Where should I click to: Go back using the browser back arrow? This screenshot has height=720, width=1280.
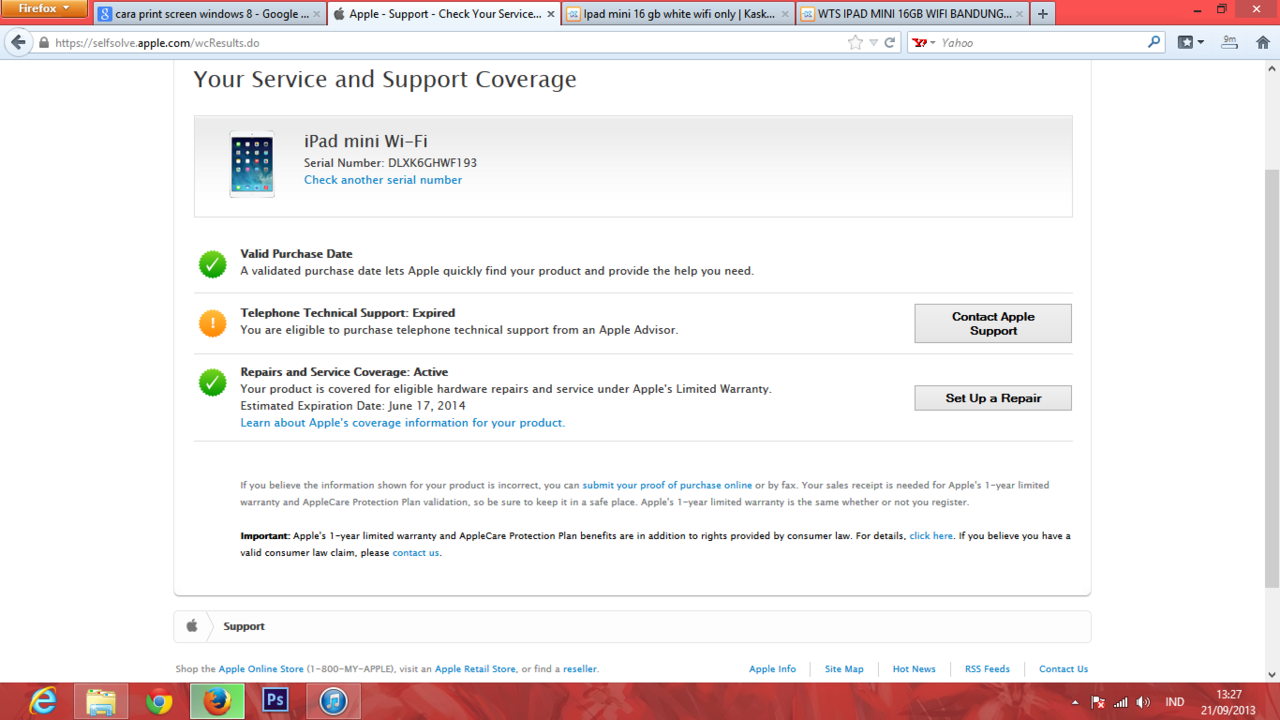pos(18,43)
